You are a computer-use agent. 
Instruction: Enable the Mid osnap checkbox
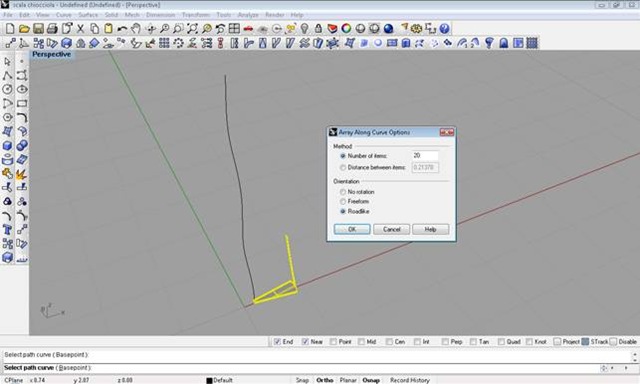(361, 342)
